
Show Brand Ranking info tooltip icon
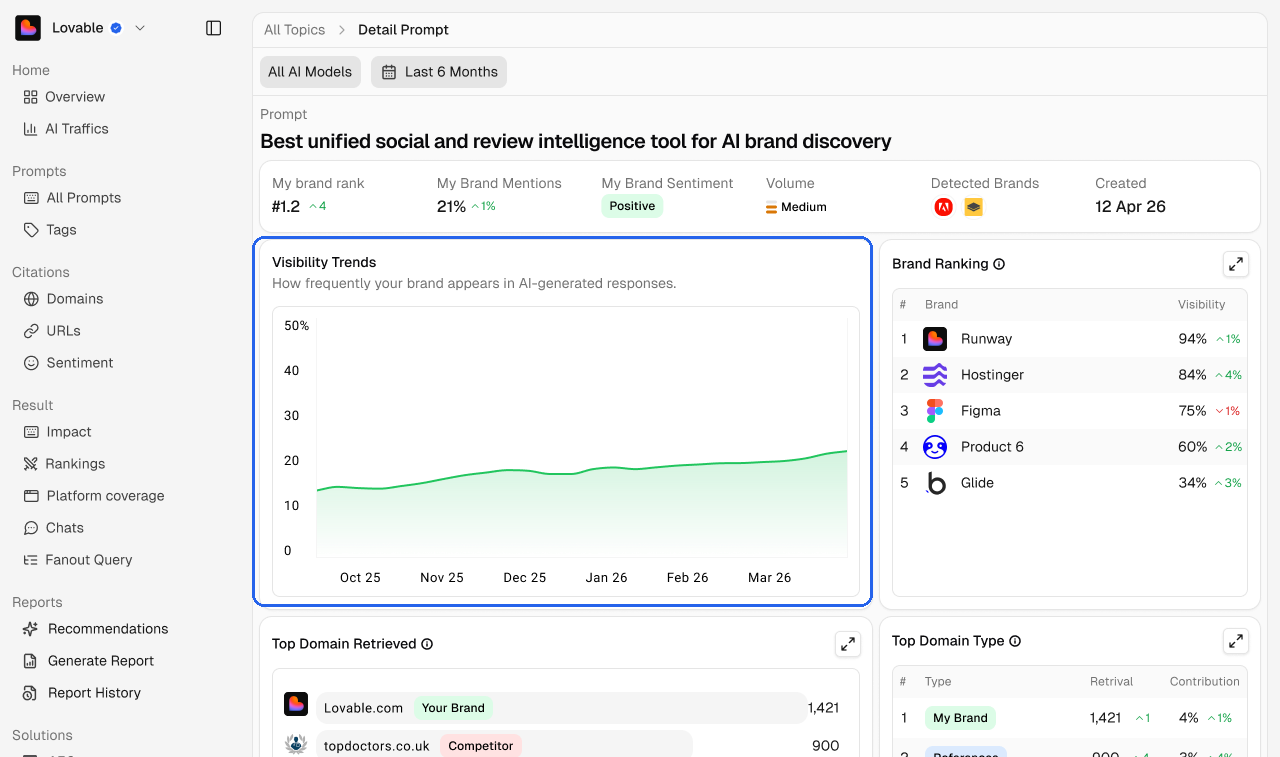(999, 264)
